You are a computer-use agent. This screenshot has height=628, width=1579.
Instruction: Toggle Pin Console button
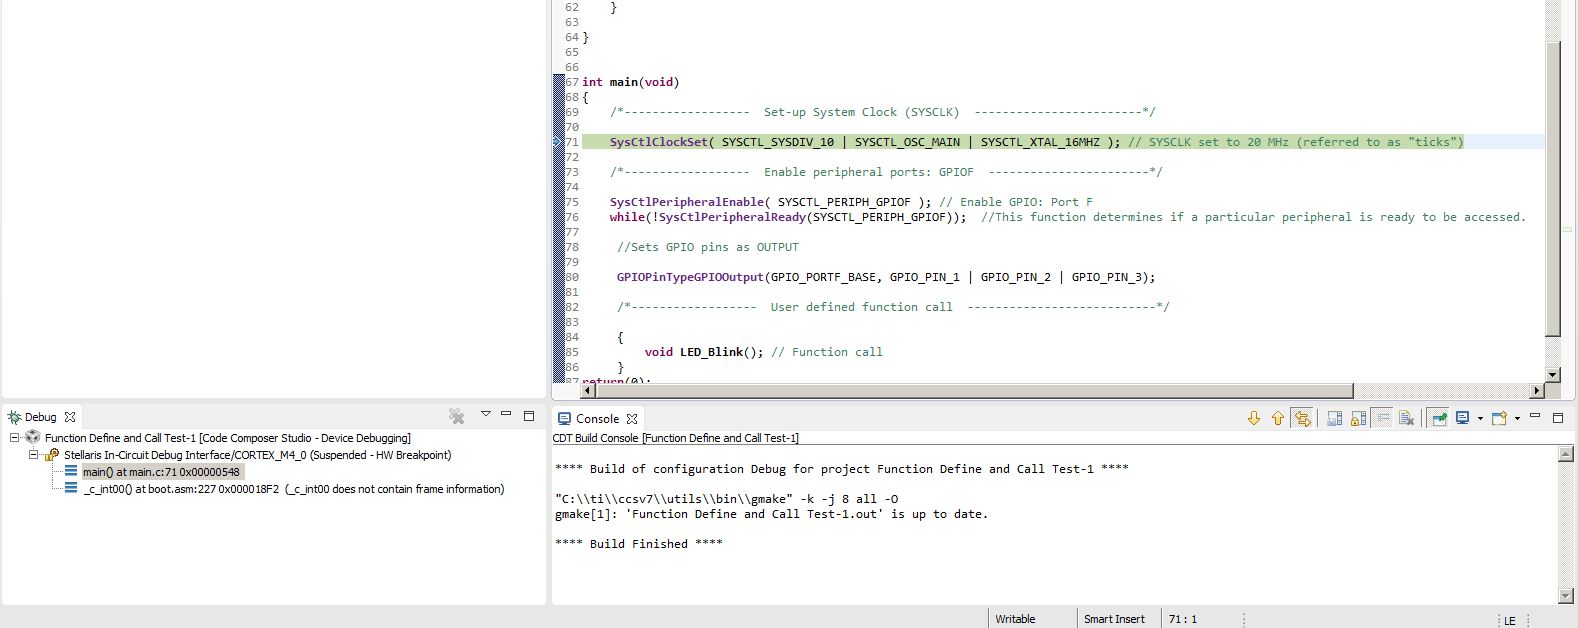pyautogui.click(x=1439, y=418)
